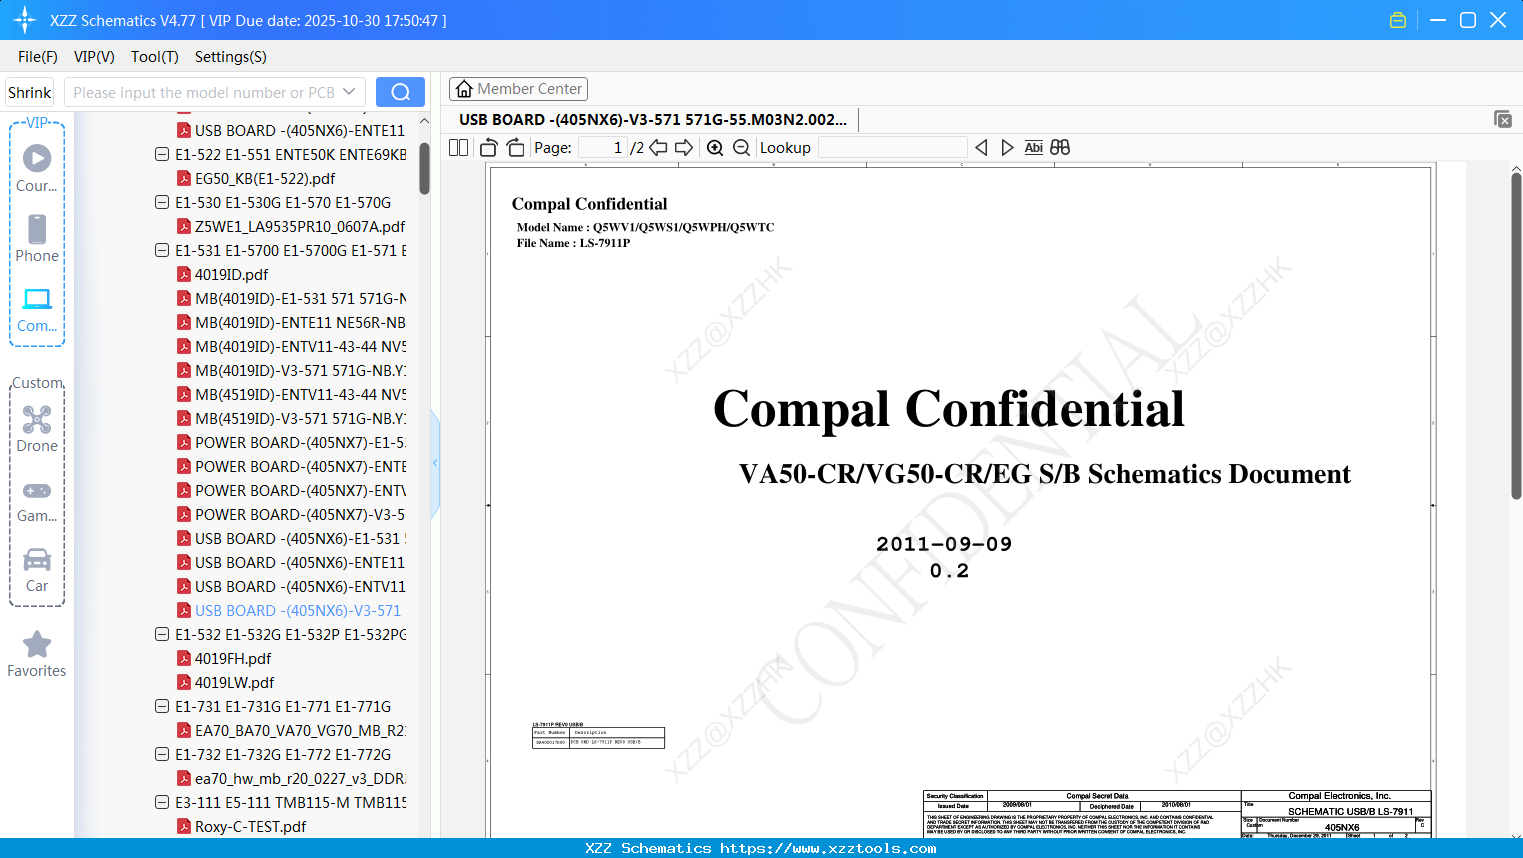The image size is (1523, 858).
Task: Visit the xzztools.com link in status bar
Action: (828, 848)
